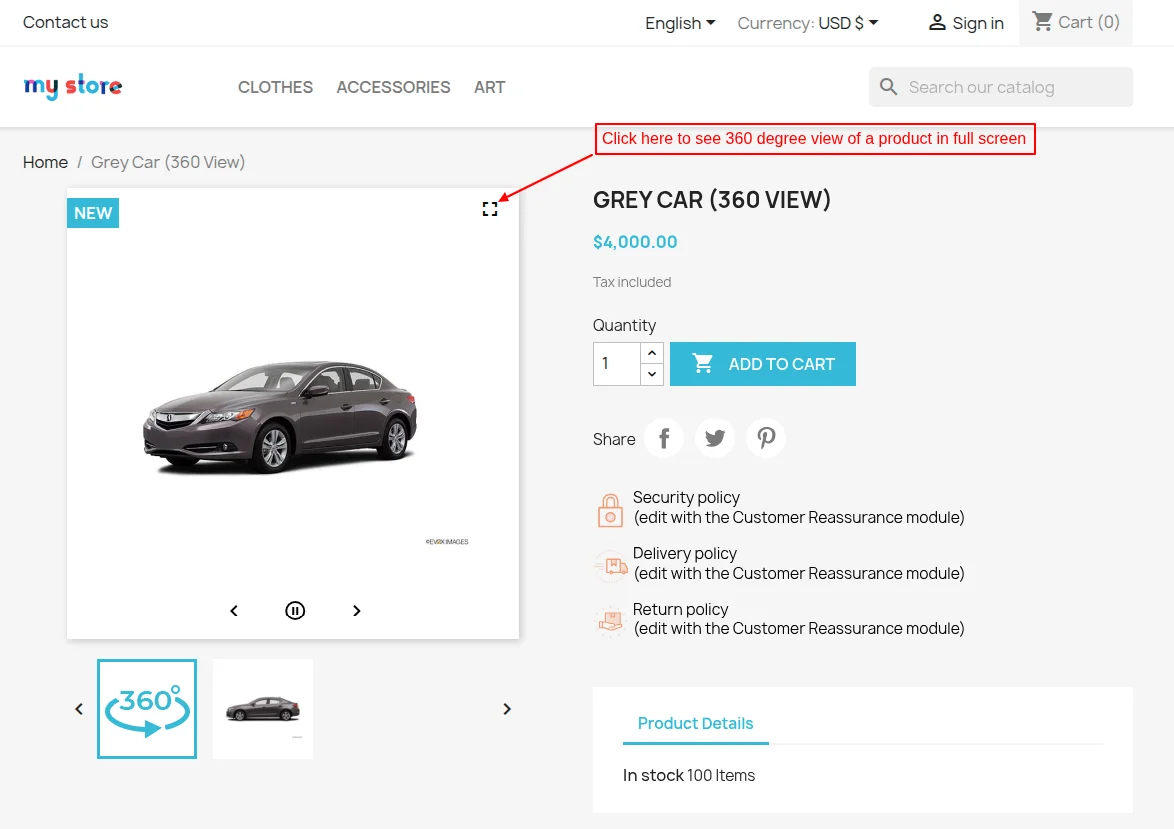Share product on Twitter
1174x829 pixels.
[715, 438]
